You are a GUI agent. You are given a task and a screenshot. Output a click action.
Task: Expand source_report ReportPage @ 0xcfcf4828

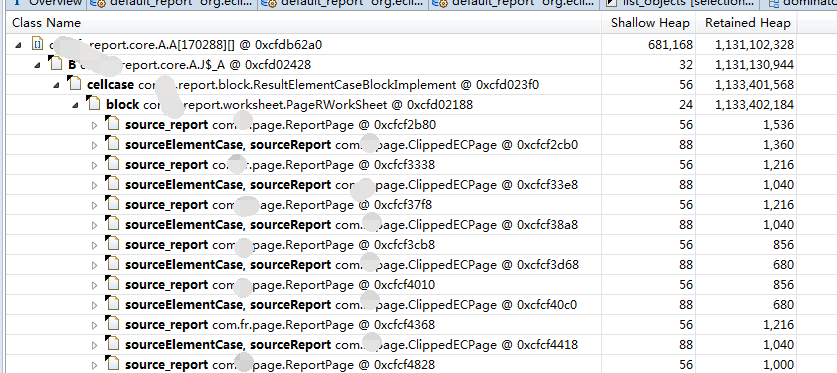click(94, 366)
